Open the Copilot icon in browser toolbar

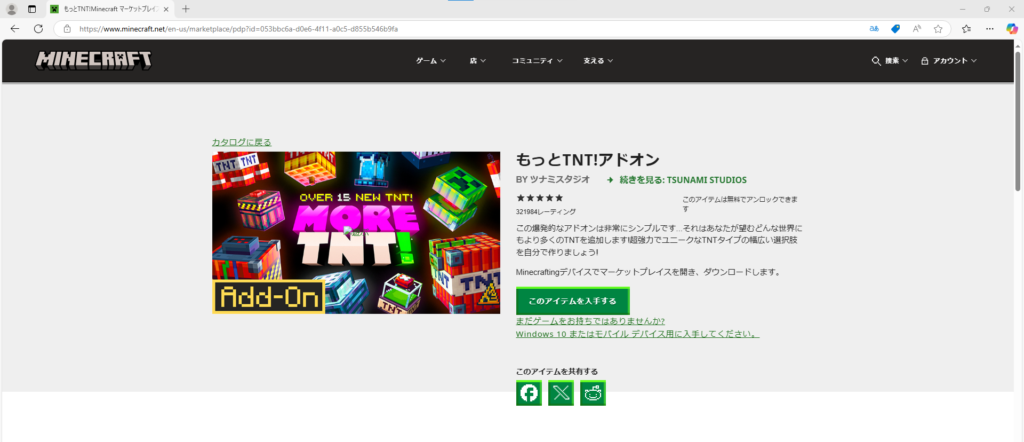point(1012,29)
